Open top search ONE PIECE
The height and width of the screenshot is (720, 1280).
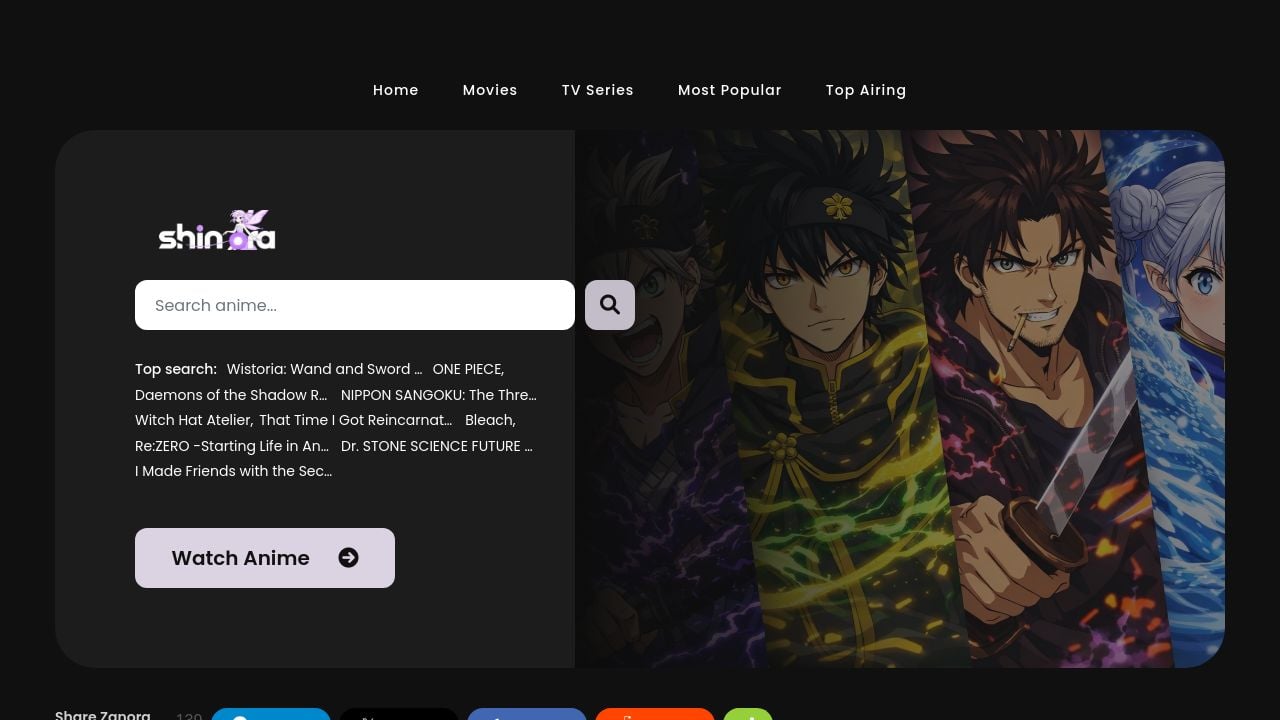468,369
